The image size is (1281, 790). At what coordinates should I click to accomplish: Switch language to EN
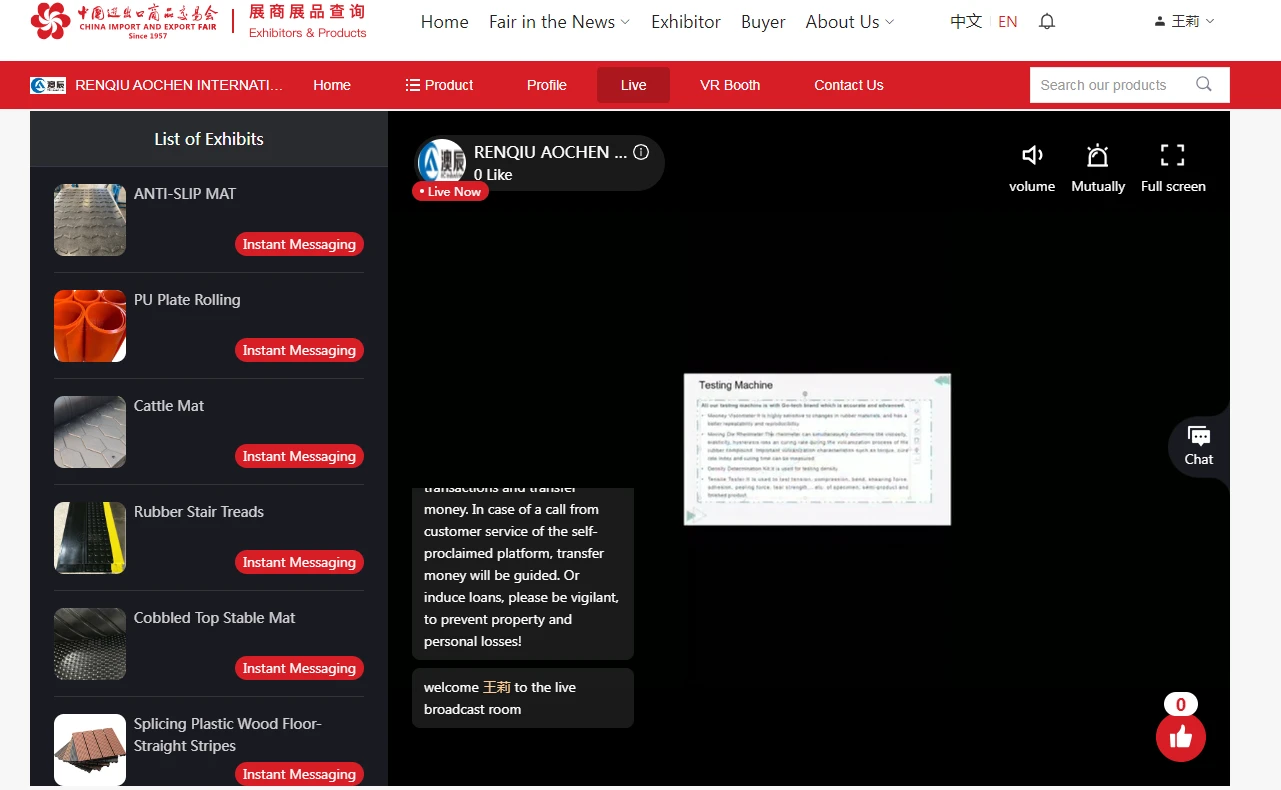pos(1008,22)
